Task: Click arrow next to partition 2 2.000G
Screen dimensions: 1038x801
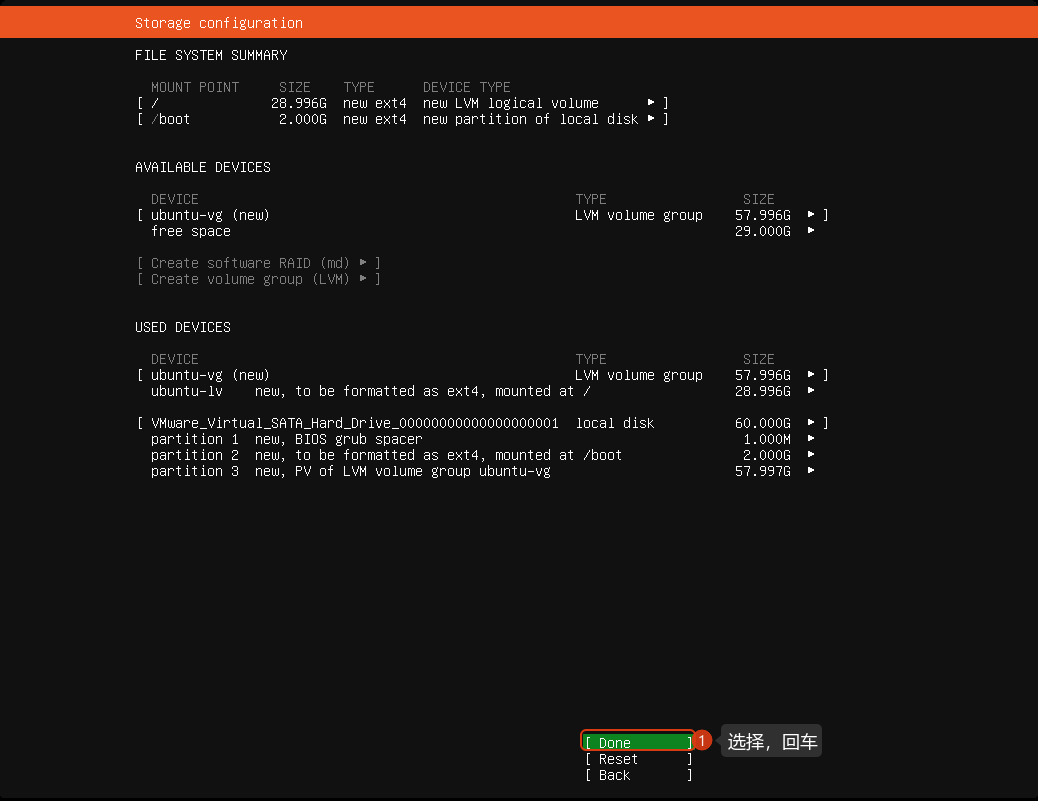Action: coord(811,454)
